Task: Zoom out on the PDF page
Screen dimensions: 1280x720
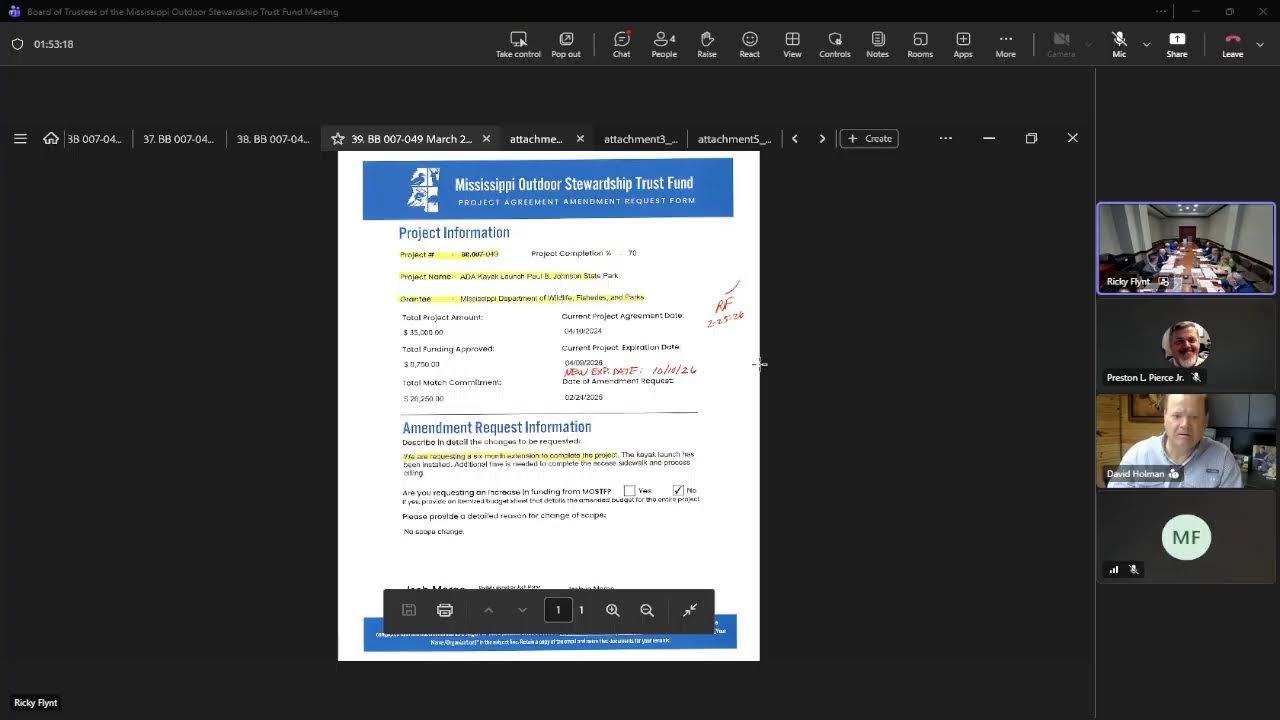Action: coord(647,610)
